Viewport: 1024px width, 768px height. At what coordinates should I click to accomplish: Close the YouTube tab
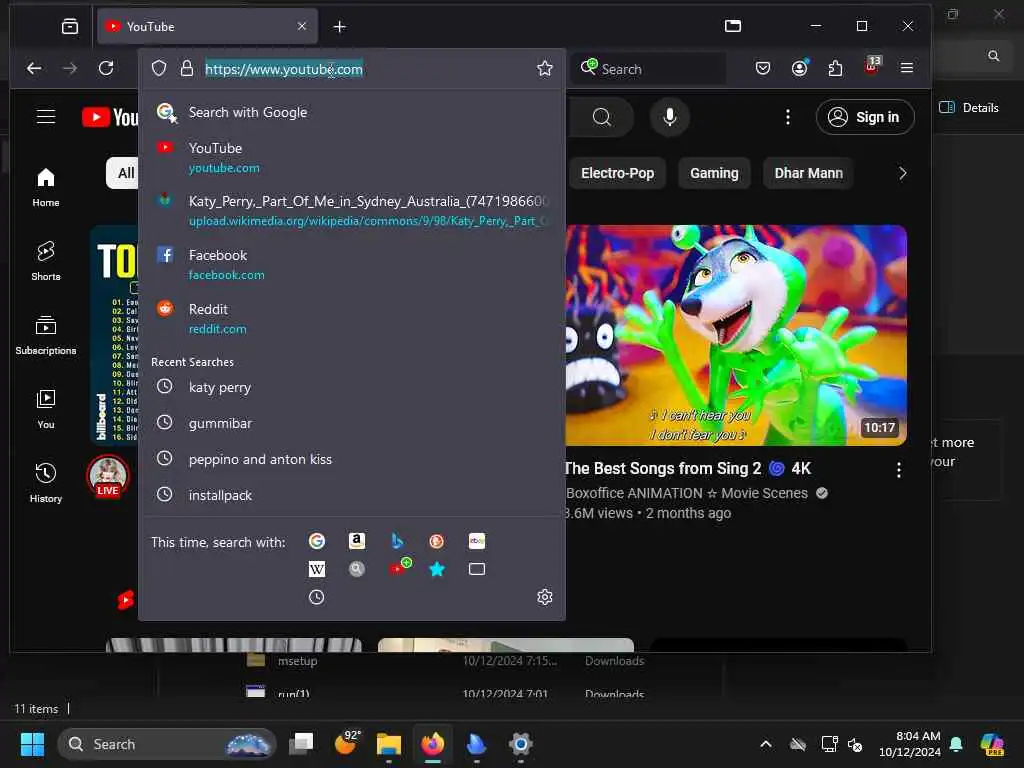302,26
